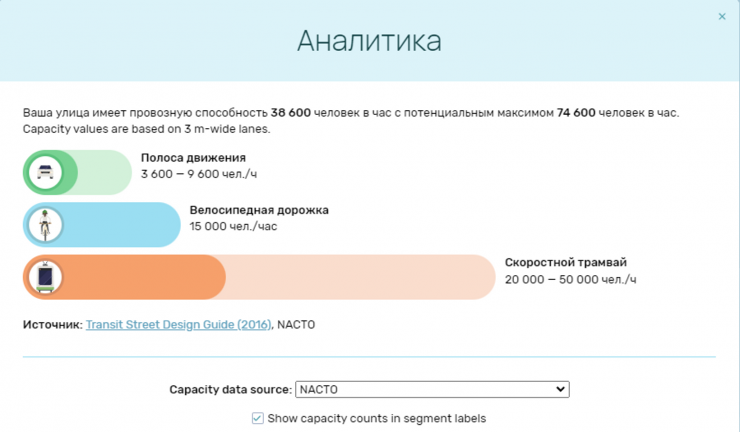Screen dimensions: 740x432
Task: Click the bold 38 600 capacity value
Action: 291,113
